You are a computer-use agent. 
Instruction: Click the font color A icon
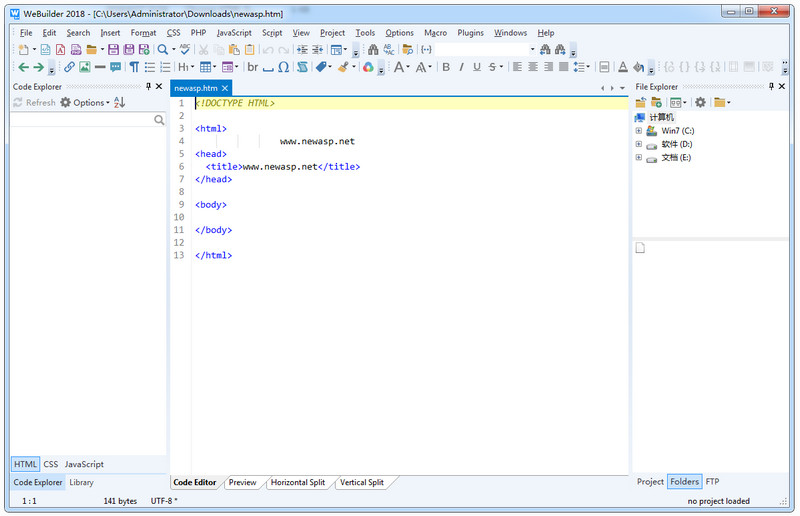623,67
